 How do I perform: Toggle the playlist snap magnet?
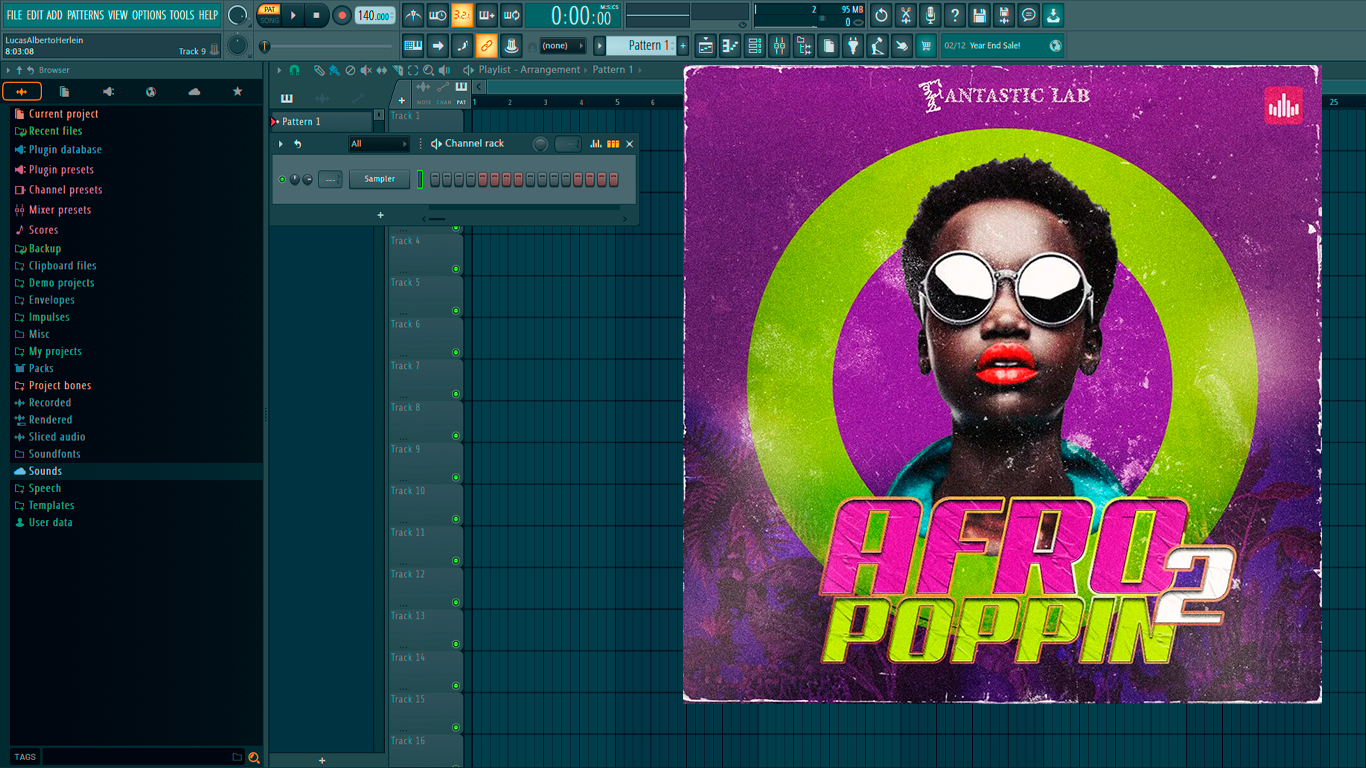click(x=294, y=70)
